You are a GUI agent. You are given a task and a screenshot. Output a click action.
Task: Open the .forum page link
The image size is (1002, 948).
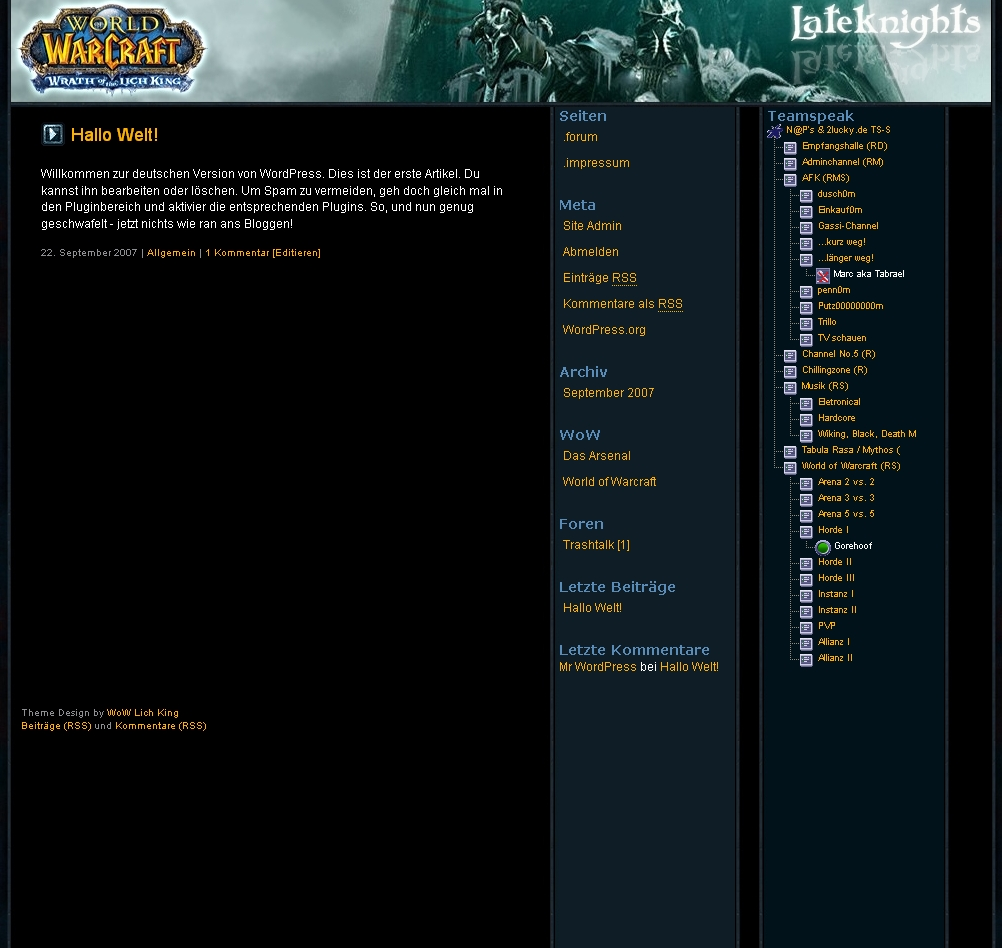[580, 137]
